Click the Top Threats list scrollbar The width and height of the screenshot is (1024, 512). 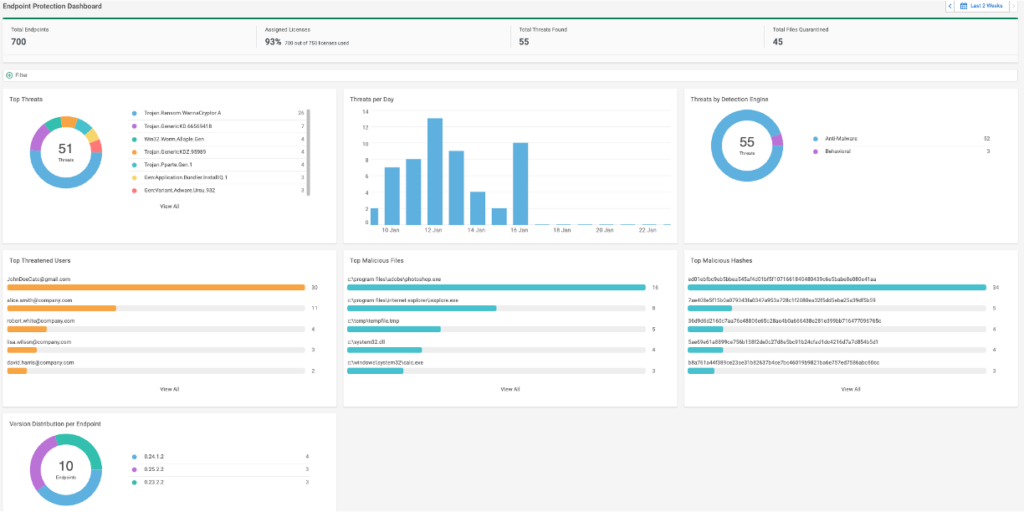(309, 150)
